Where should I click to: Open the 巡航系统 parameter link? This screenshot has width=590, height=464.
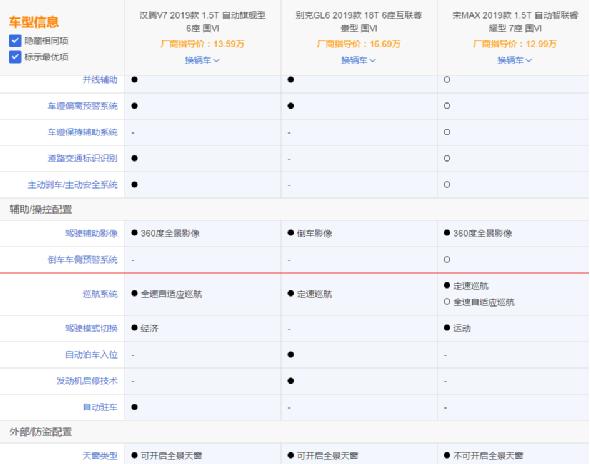point(100,294)
